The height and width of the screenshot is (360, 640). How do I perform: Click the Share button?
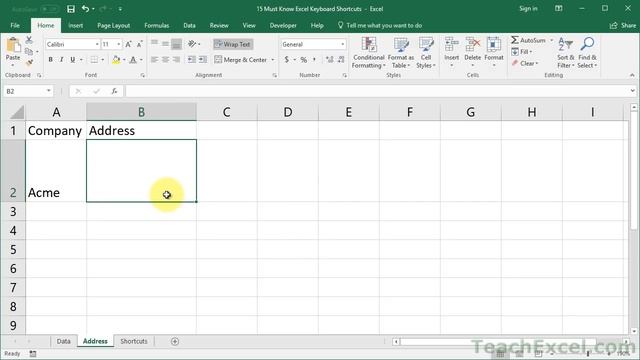[x=623, y=25]
